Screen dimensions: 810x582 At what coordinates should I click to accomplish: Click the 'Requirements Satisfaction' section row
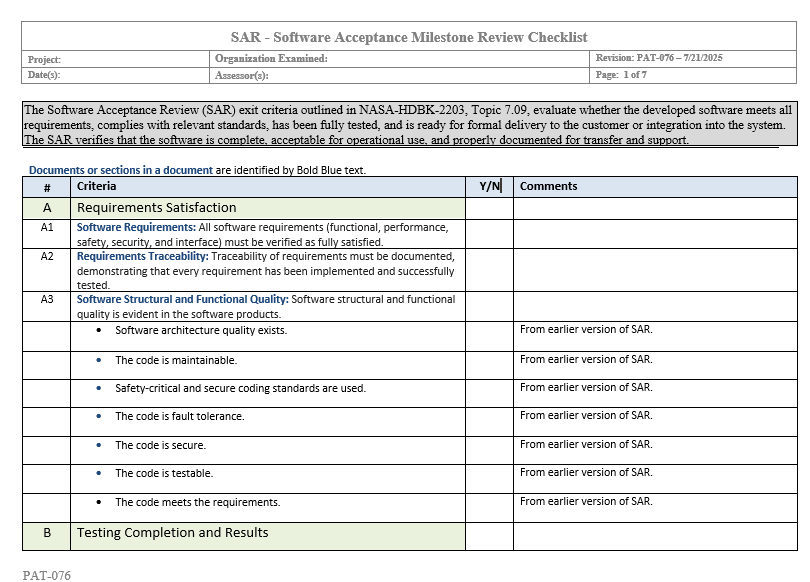coord(157,208)
